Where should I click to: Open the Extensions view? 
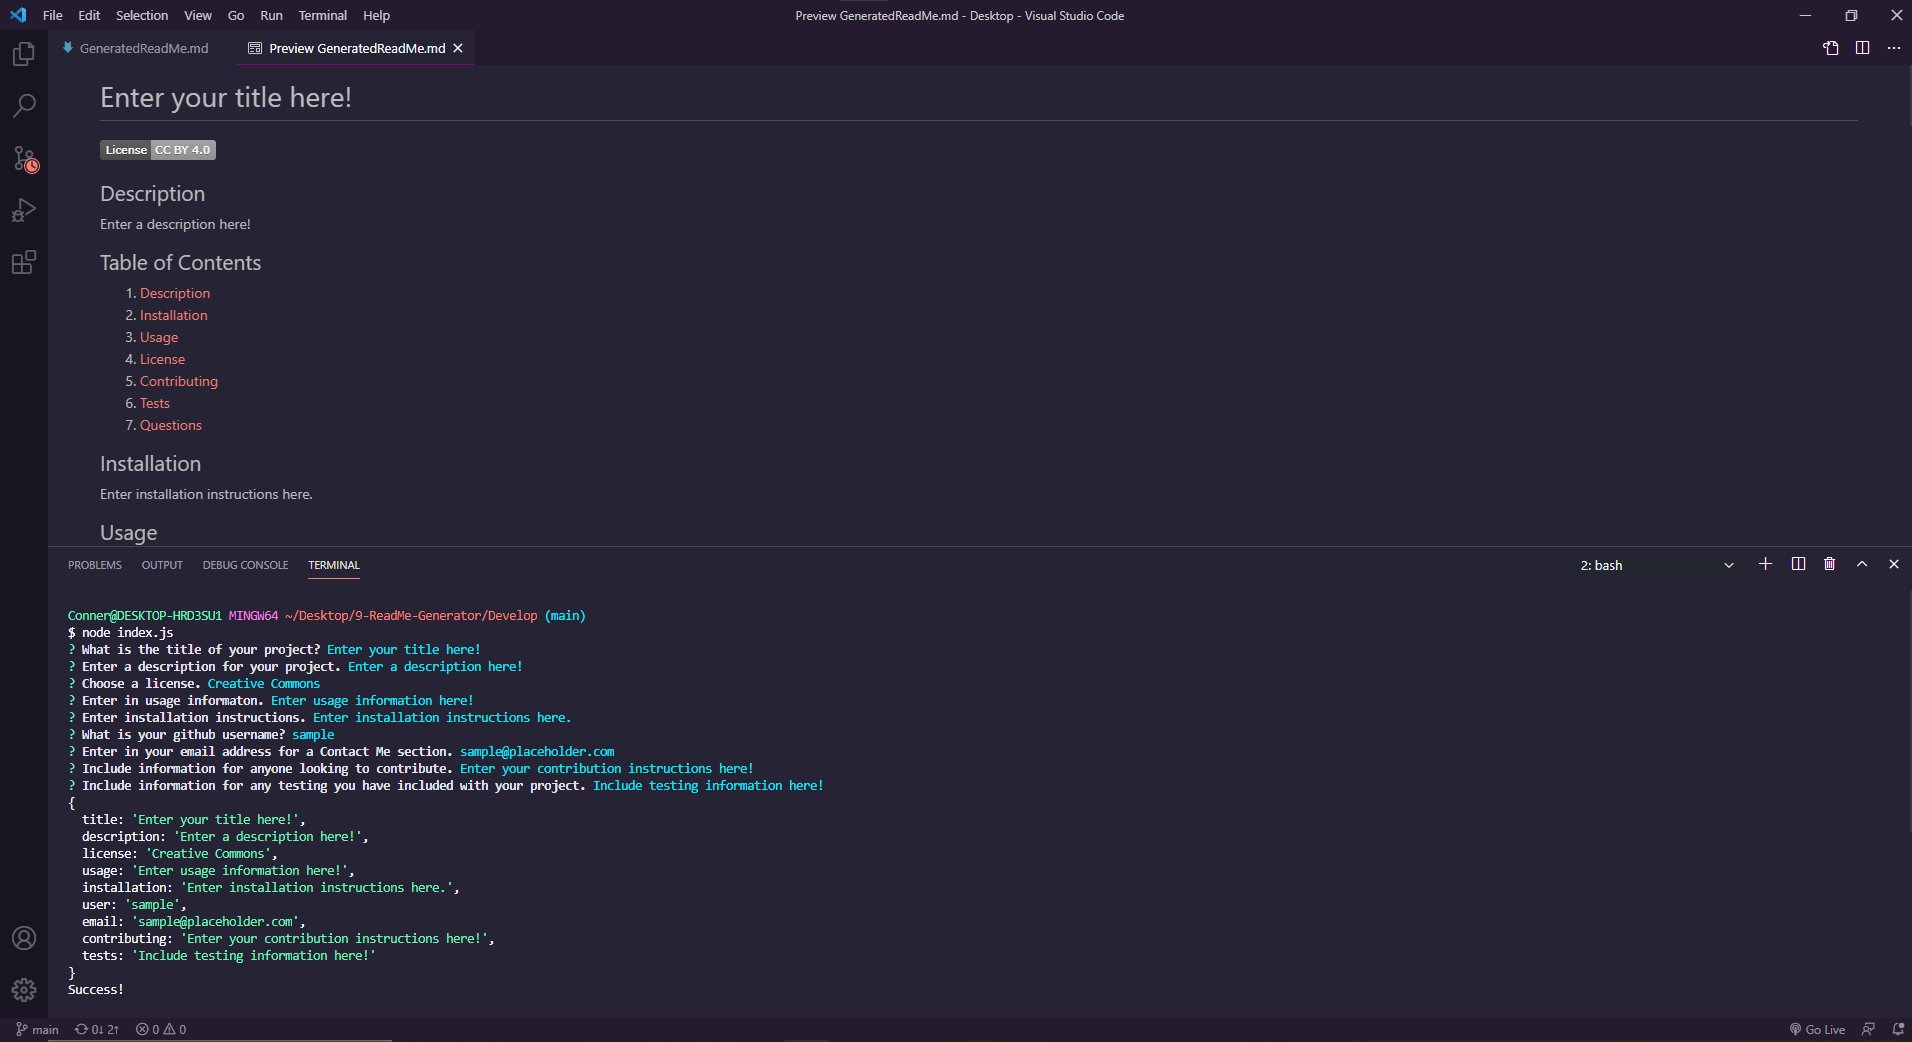[24, 262]
